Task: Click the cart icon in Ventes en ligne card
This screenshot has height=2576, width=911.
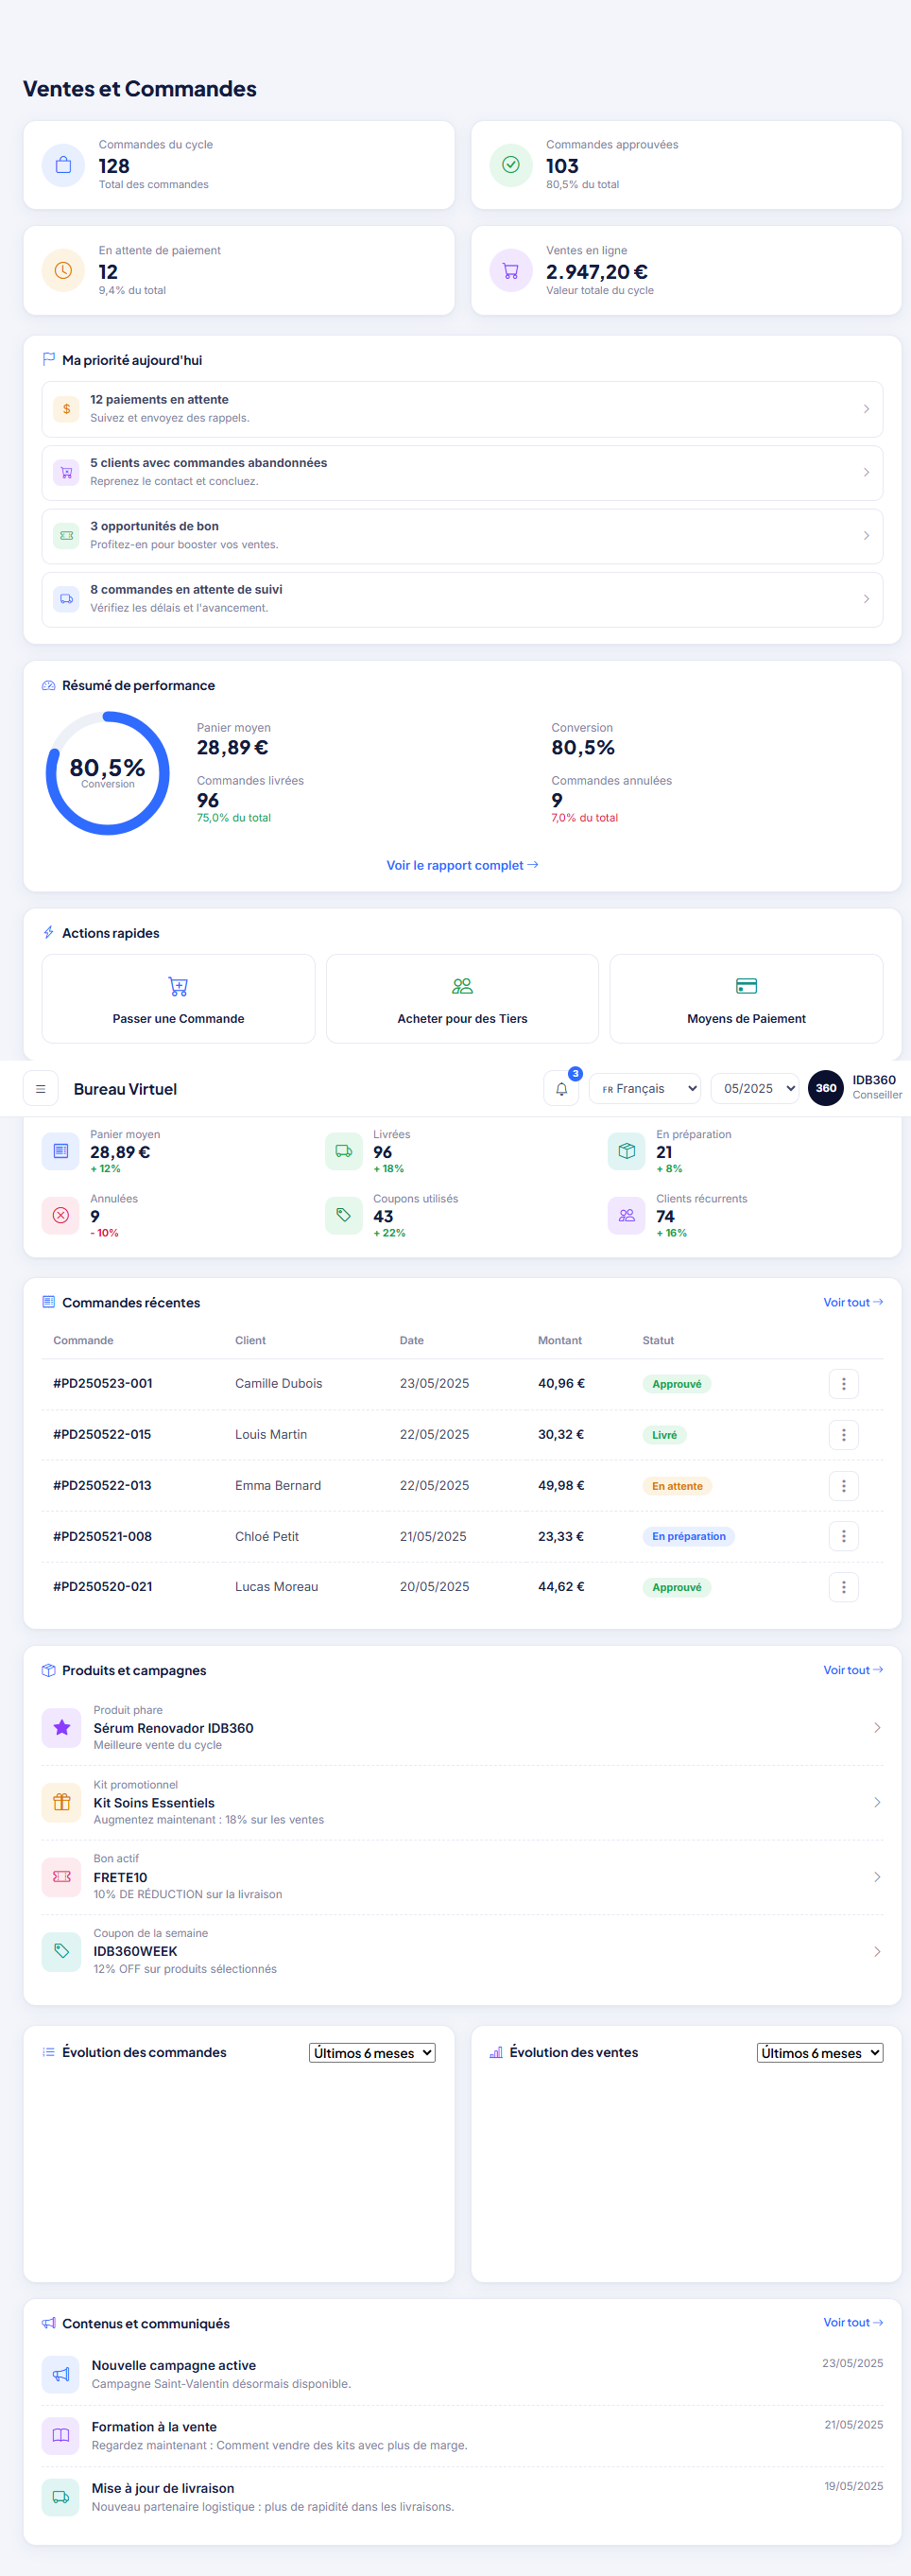Action: click(510, 271)
